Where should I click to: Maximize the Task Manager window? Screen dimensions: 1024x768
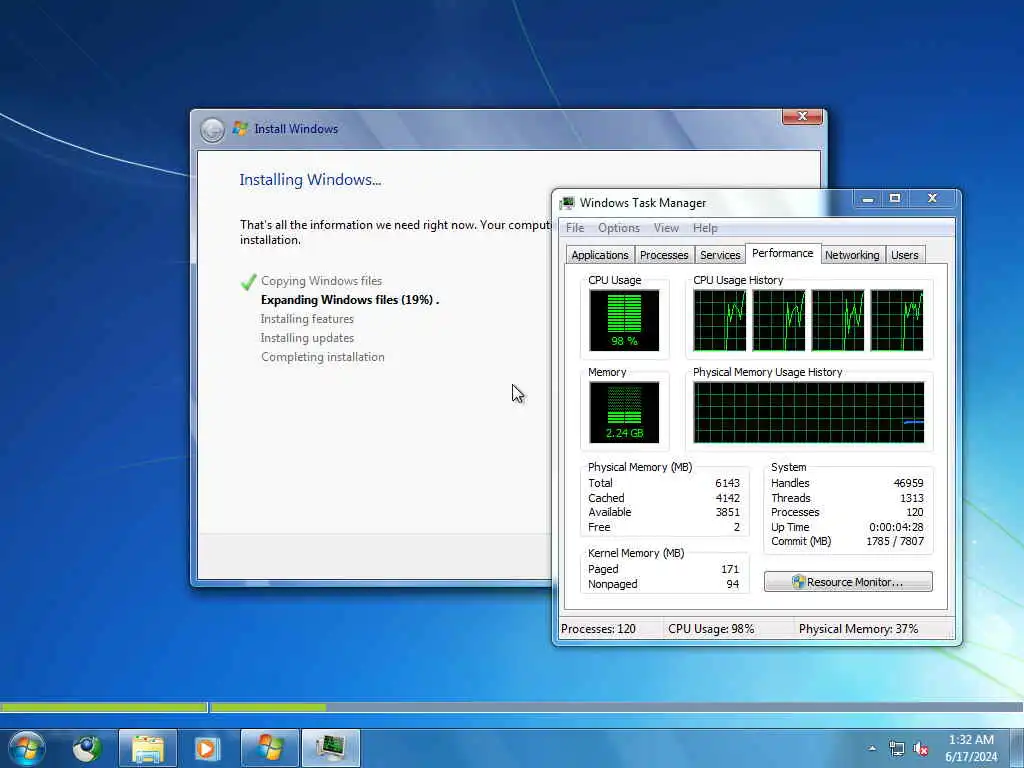(895, 199)
